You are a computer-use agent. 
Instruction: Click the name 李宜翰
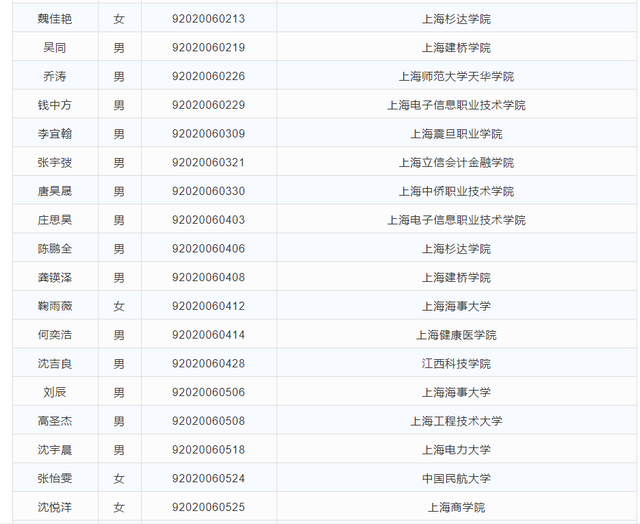(55, 134)
